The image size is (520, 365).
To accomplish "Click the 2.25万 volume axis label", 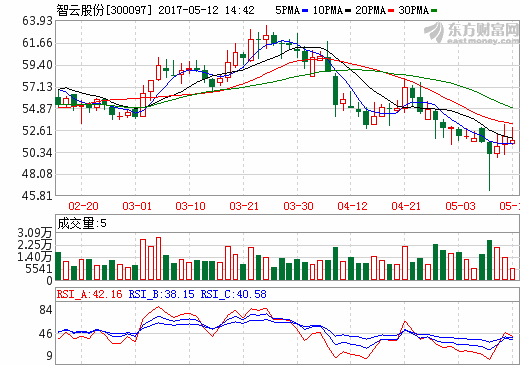I will (x=35, y=245).
